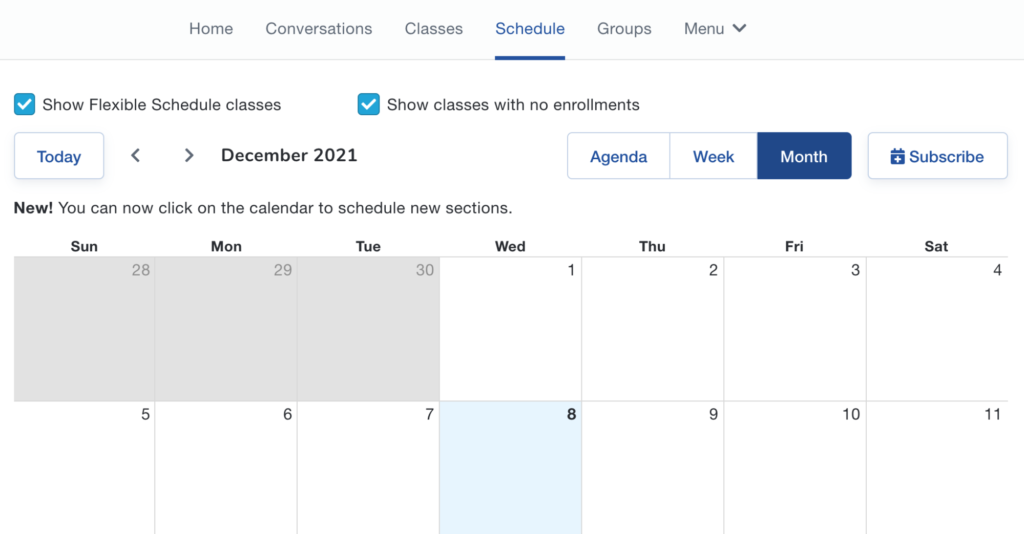Select the November 29 calendar cell
The image size is (1024, 534).
point(226,330)
